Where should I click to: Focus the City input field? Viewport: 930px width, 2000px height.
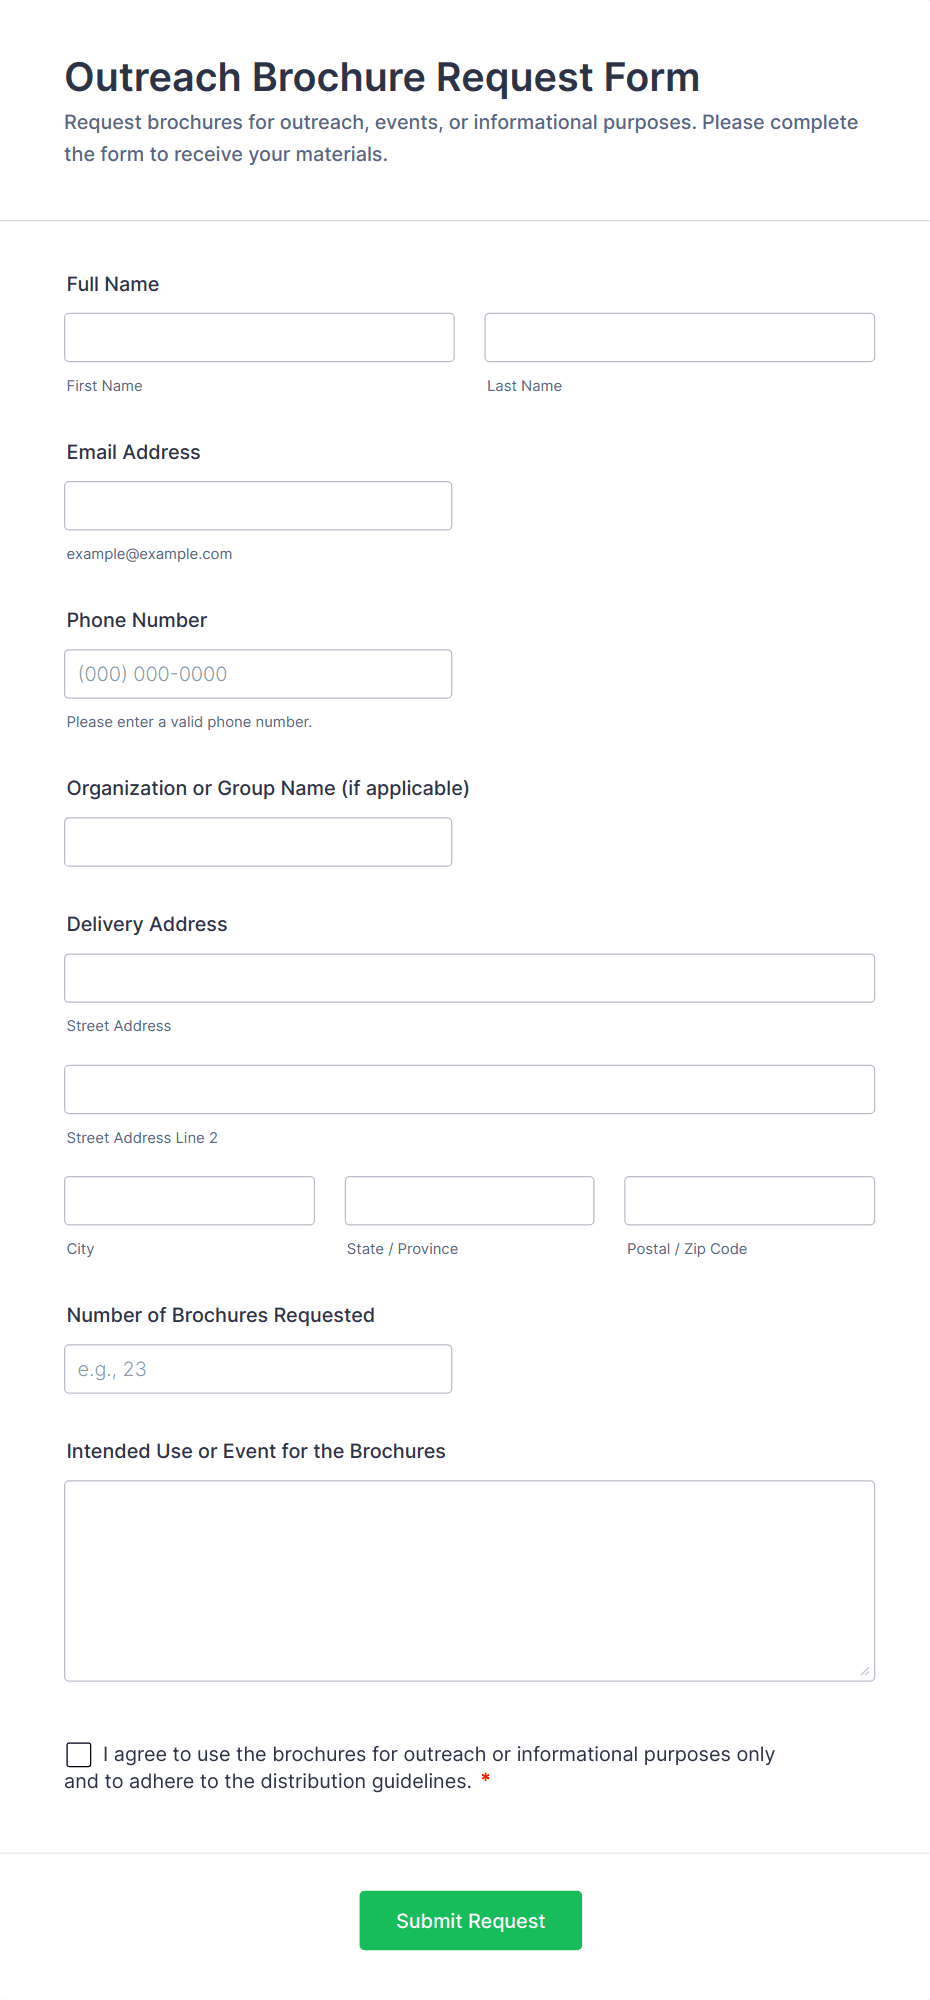(190, 1201)
